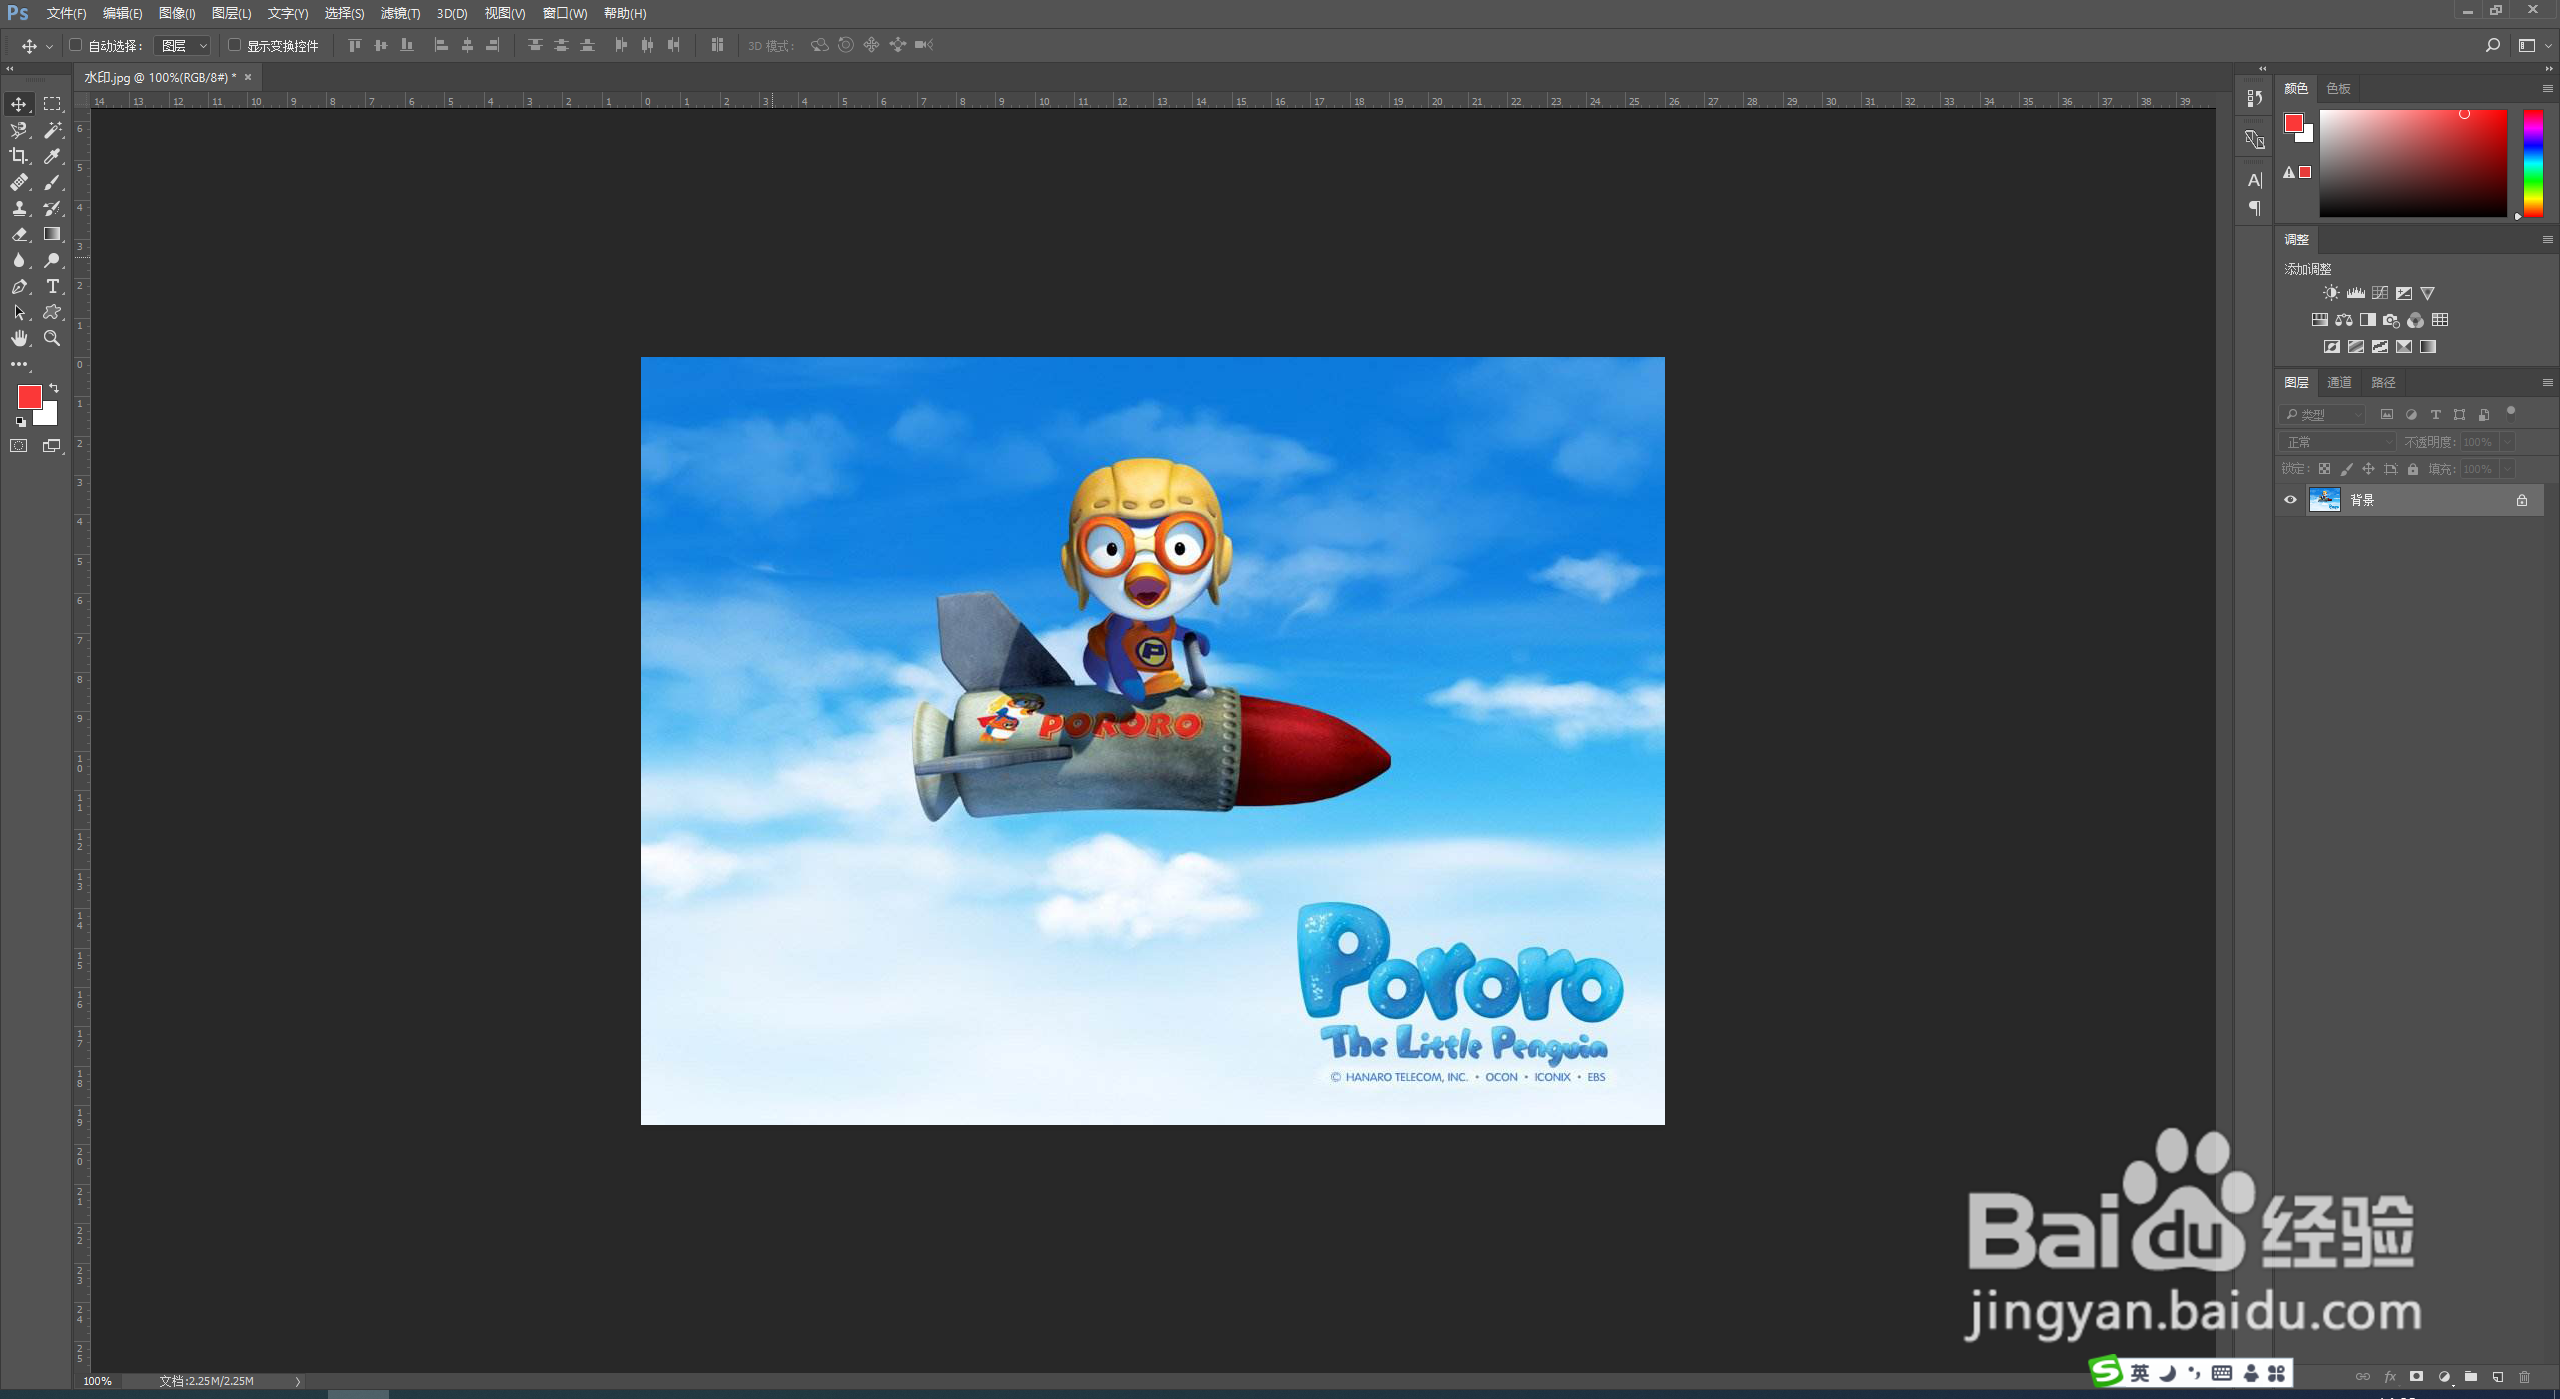Screen dimensions: 2560x1399
Task: Select the Horizontal Type tool
Action: click(x=52, y=286)
